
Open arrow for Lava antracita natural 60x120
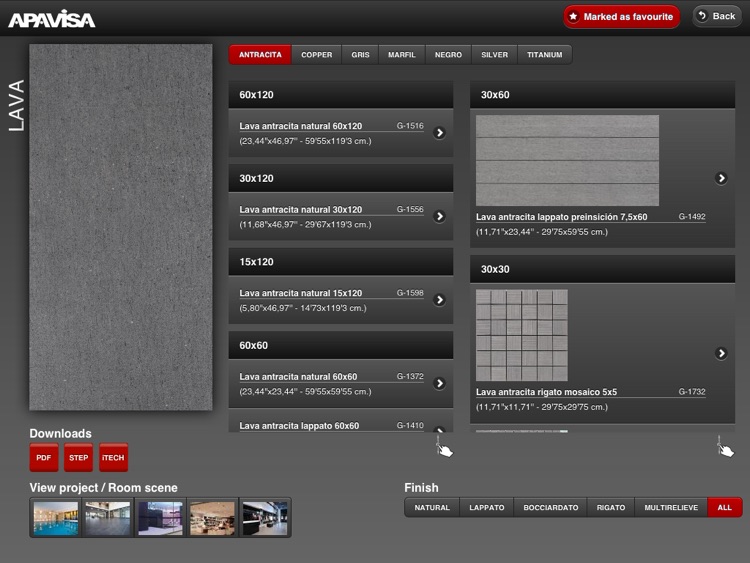[x=439, y=132]
